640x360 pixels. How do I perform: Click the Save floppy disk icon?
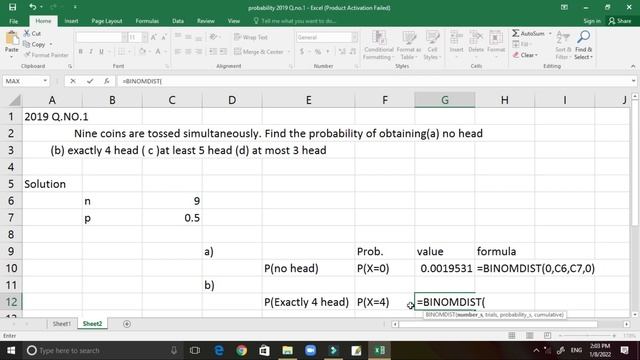tap(13, 7)
